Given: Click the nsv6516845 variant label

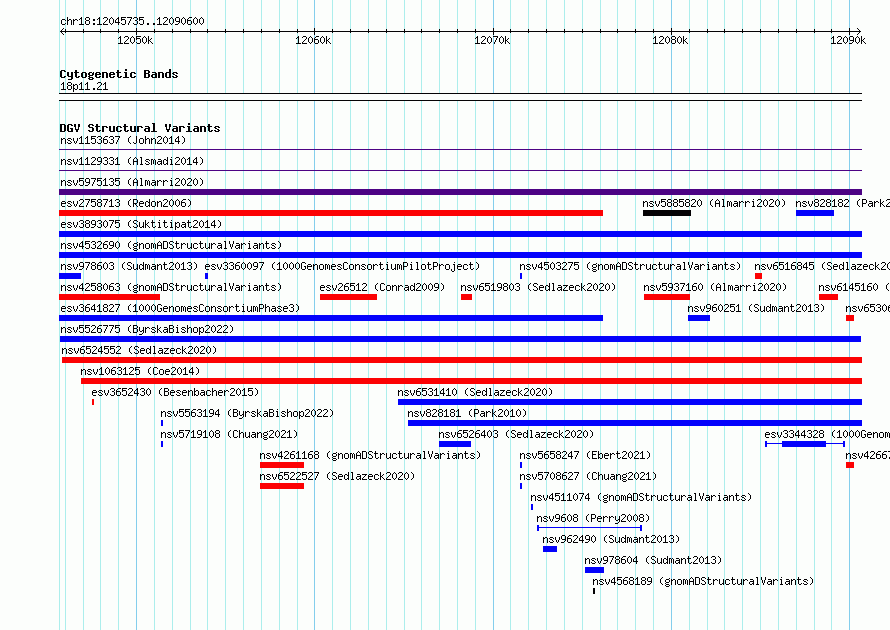Looking at the screenshot, I should coord(822,266).
